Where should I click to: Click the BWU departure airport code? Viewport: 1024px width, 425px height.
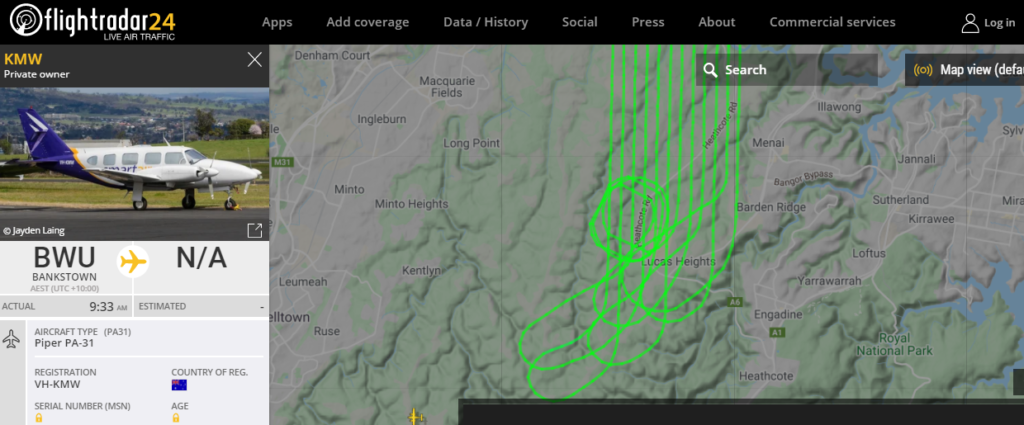pos(65,259)
